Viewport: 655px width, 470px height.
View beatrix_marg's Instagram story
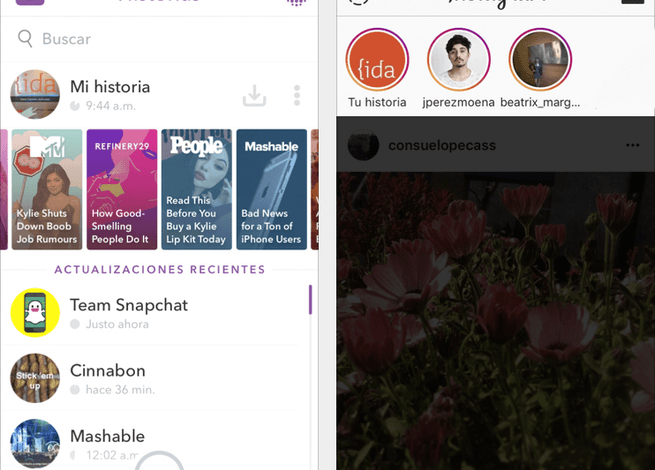coord(539,62)
